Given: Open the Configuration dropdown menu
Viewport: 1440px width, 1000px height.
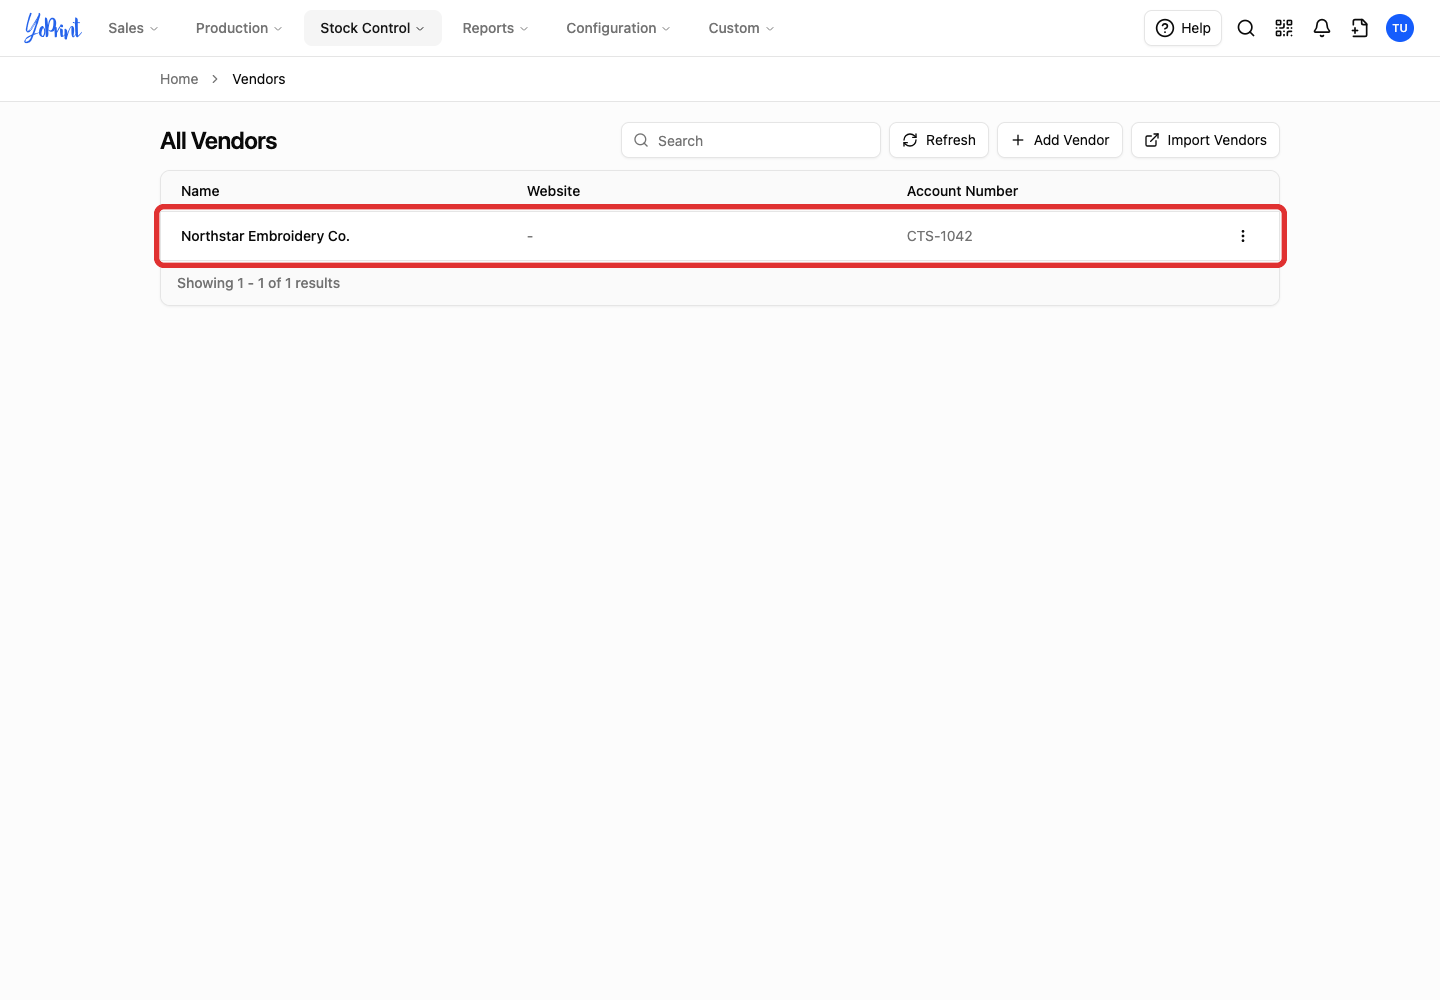Looking at the screenshot, I should click(618, 28).
